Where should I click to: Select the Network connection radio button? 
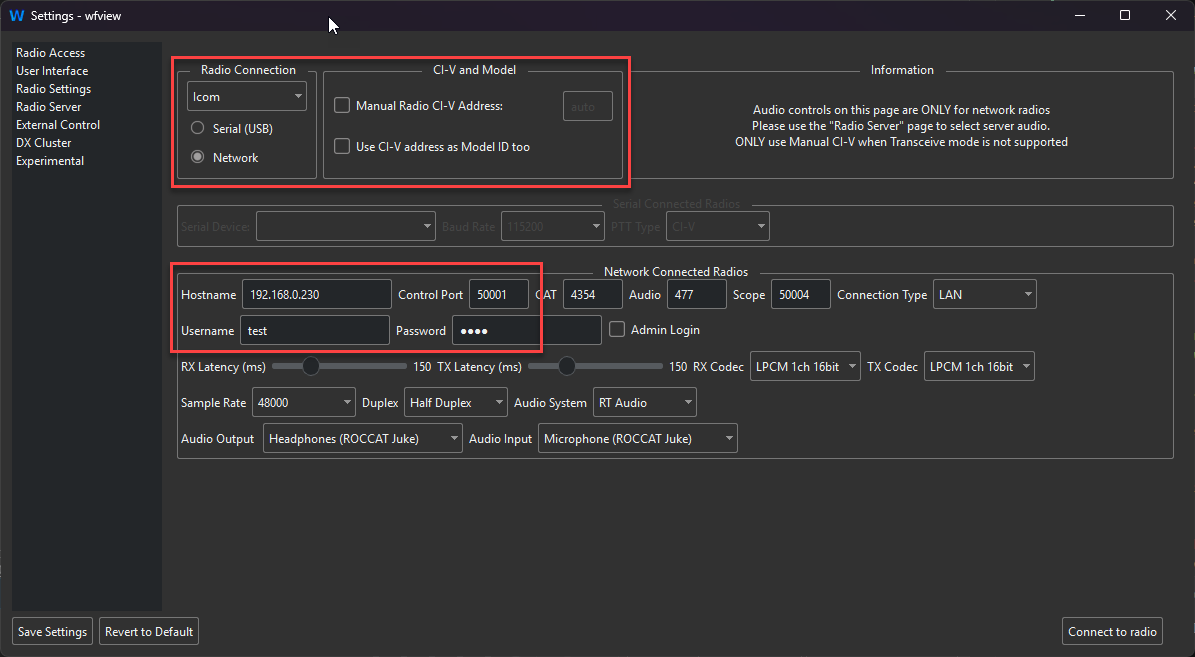click(x=225, y=158)
